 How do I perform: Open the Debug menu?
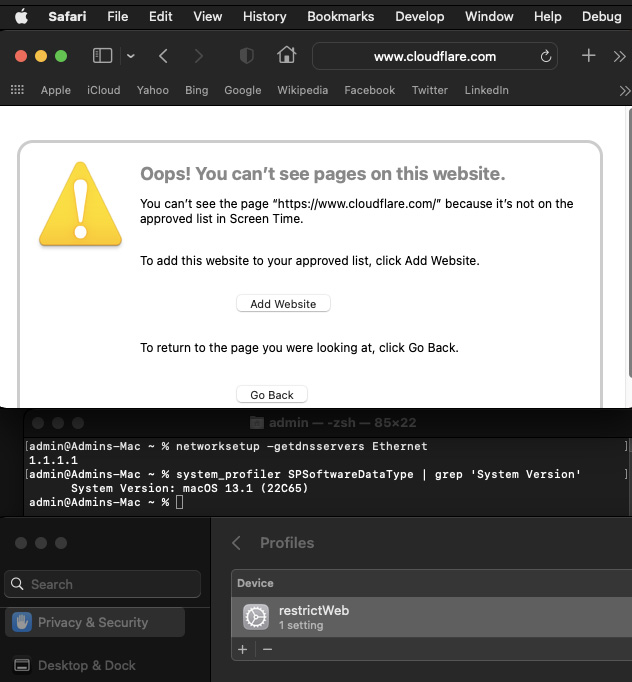coord(602,17)
